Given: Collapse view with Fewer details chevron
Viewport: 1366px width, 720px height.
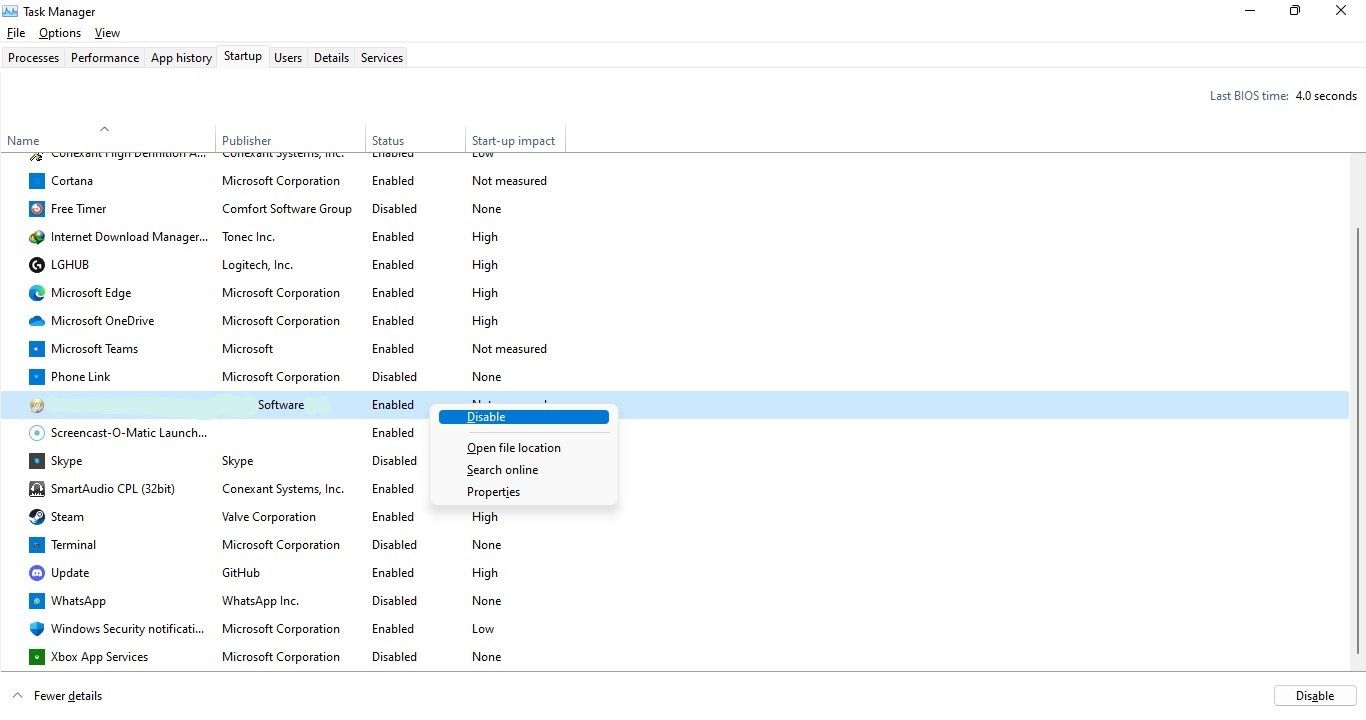Looking at the screenshot, I should click(17, 696).
